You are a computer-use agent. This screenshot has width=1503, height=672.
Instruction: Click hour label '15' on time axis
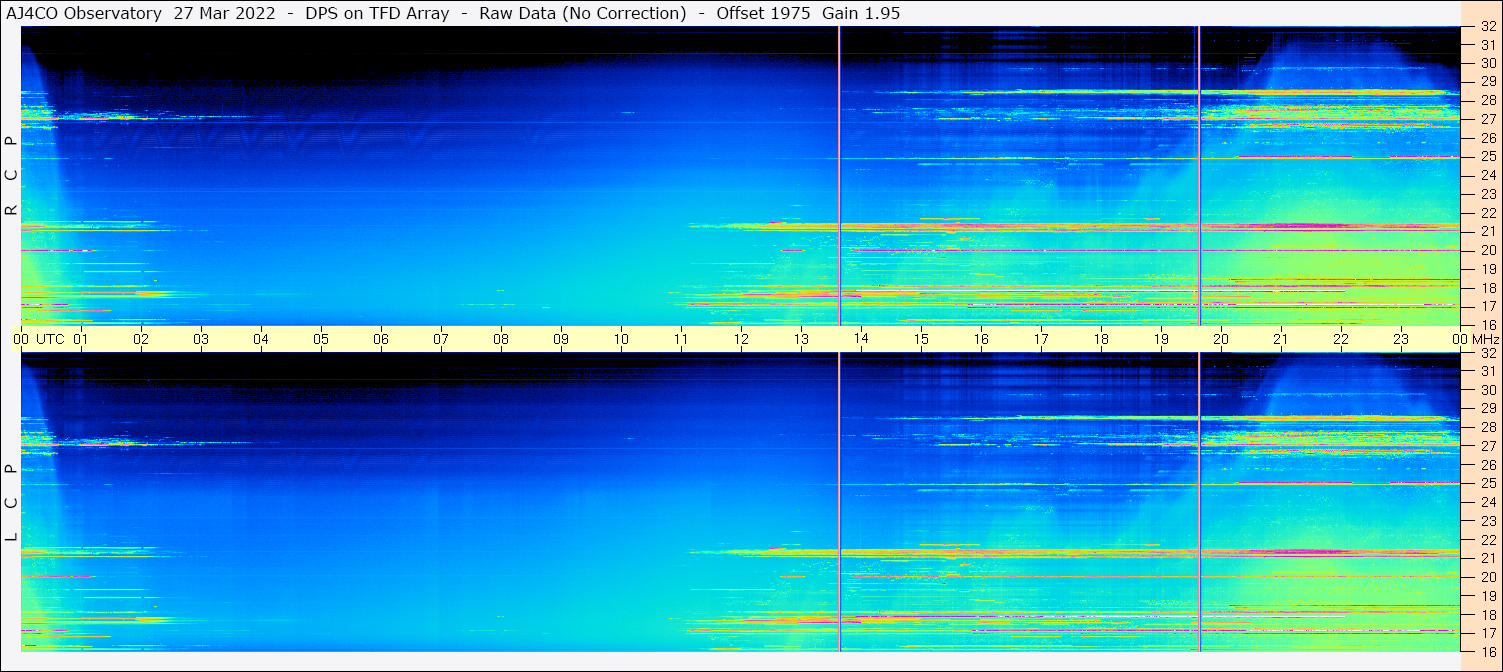coord(921,339)
